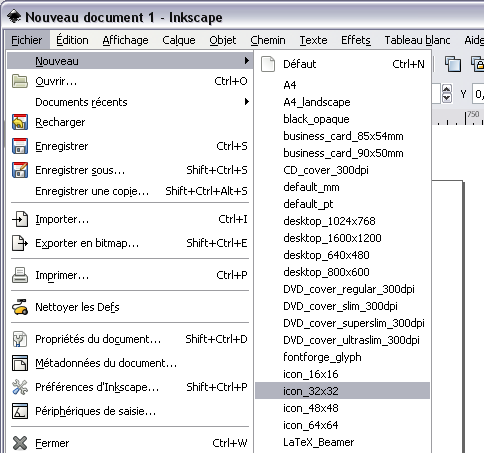
Task: Select business_card_90x50mm template
Action: (x=342, y=153)
